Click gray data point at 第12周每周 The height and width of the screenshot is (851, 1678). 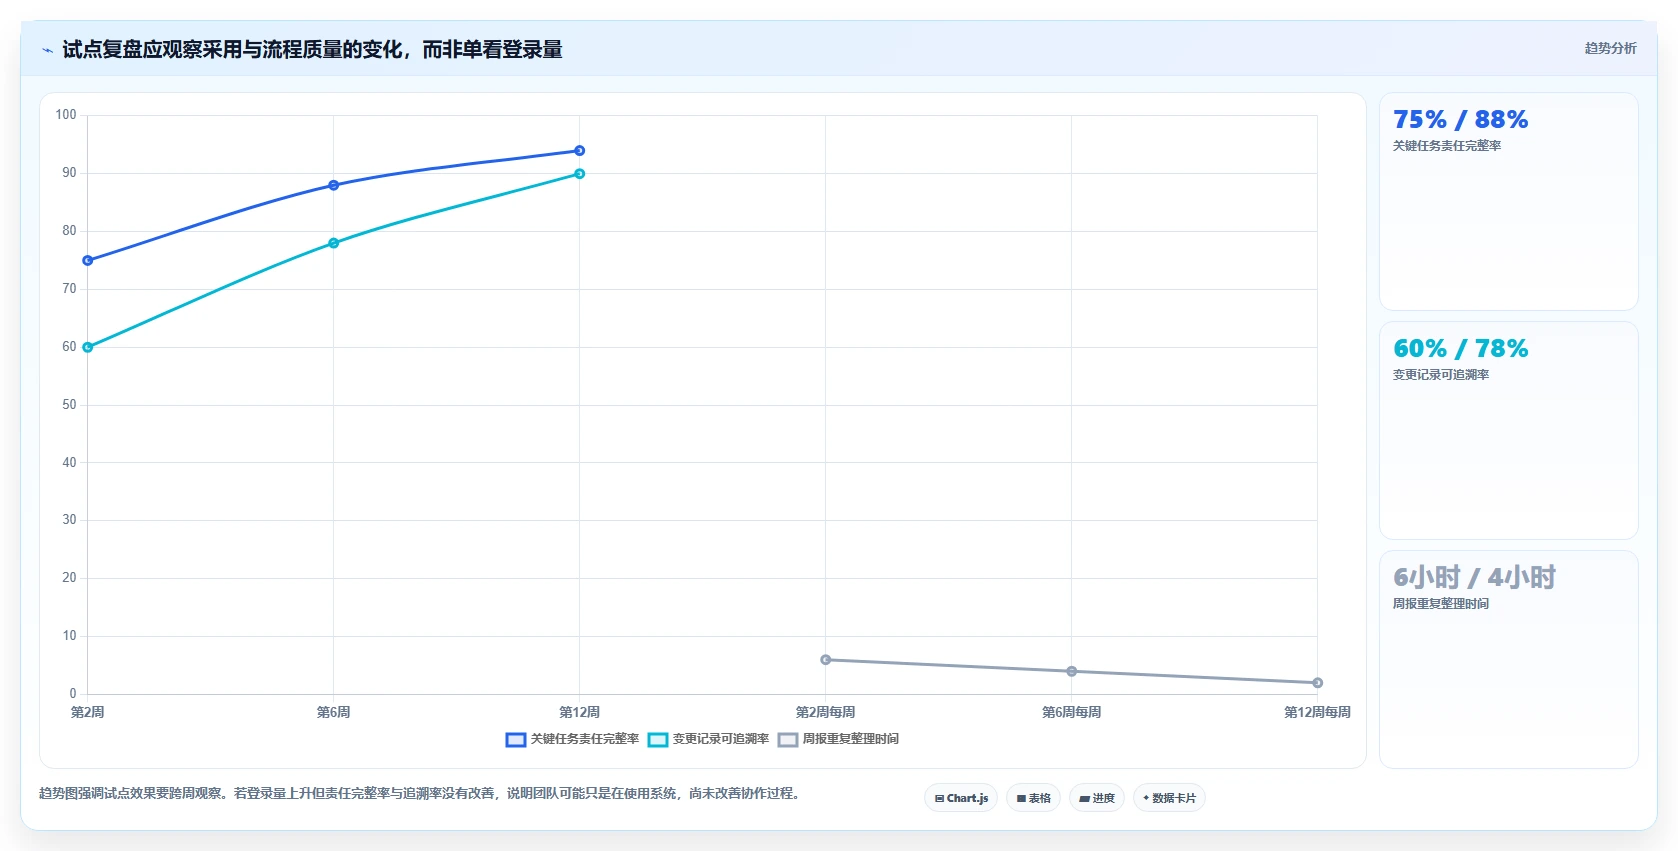pyautogui.click(x=1318, y=683)
